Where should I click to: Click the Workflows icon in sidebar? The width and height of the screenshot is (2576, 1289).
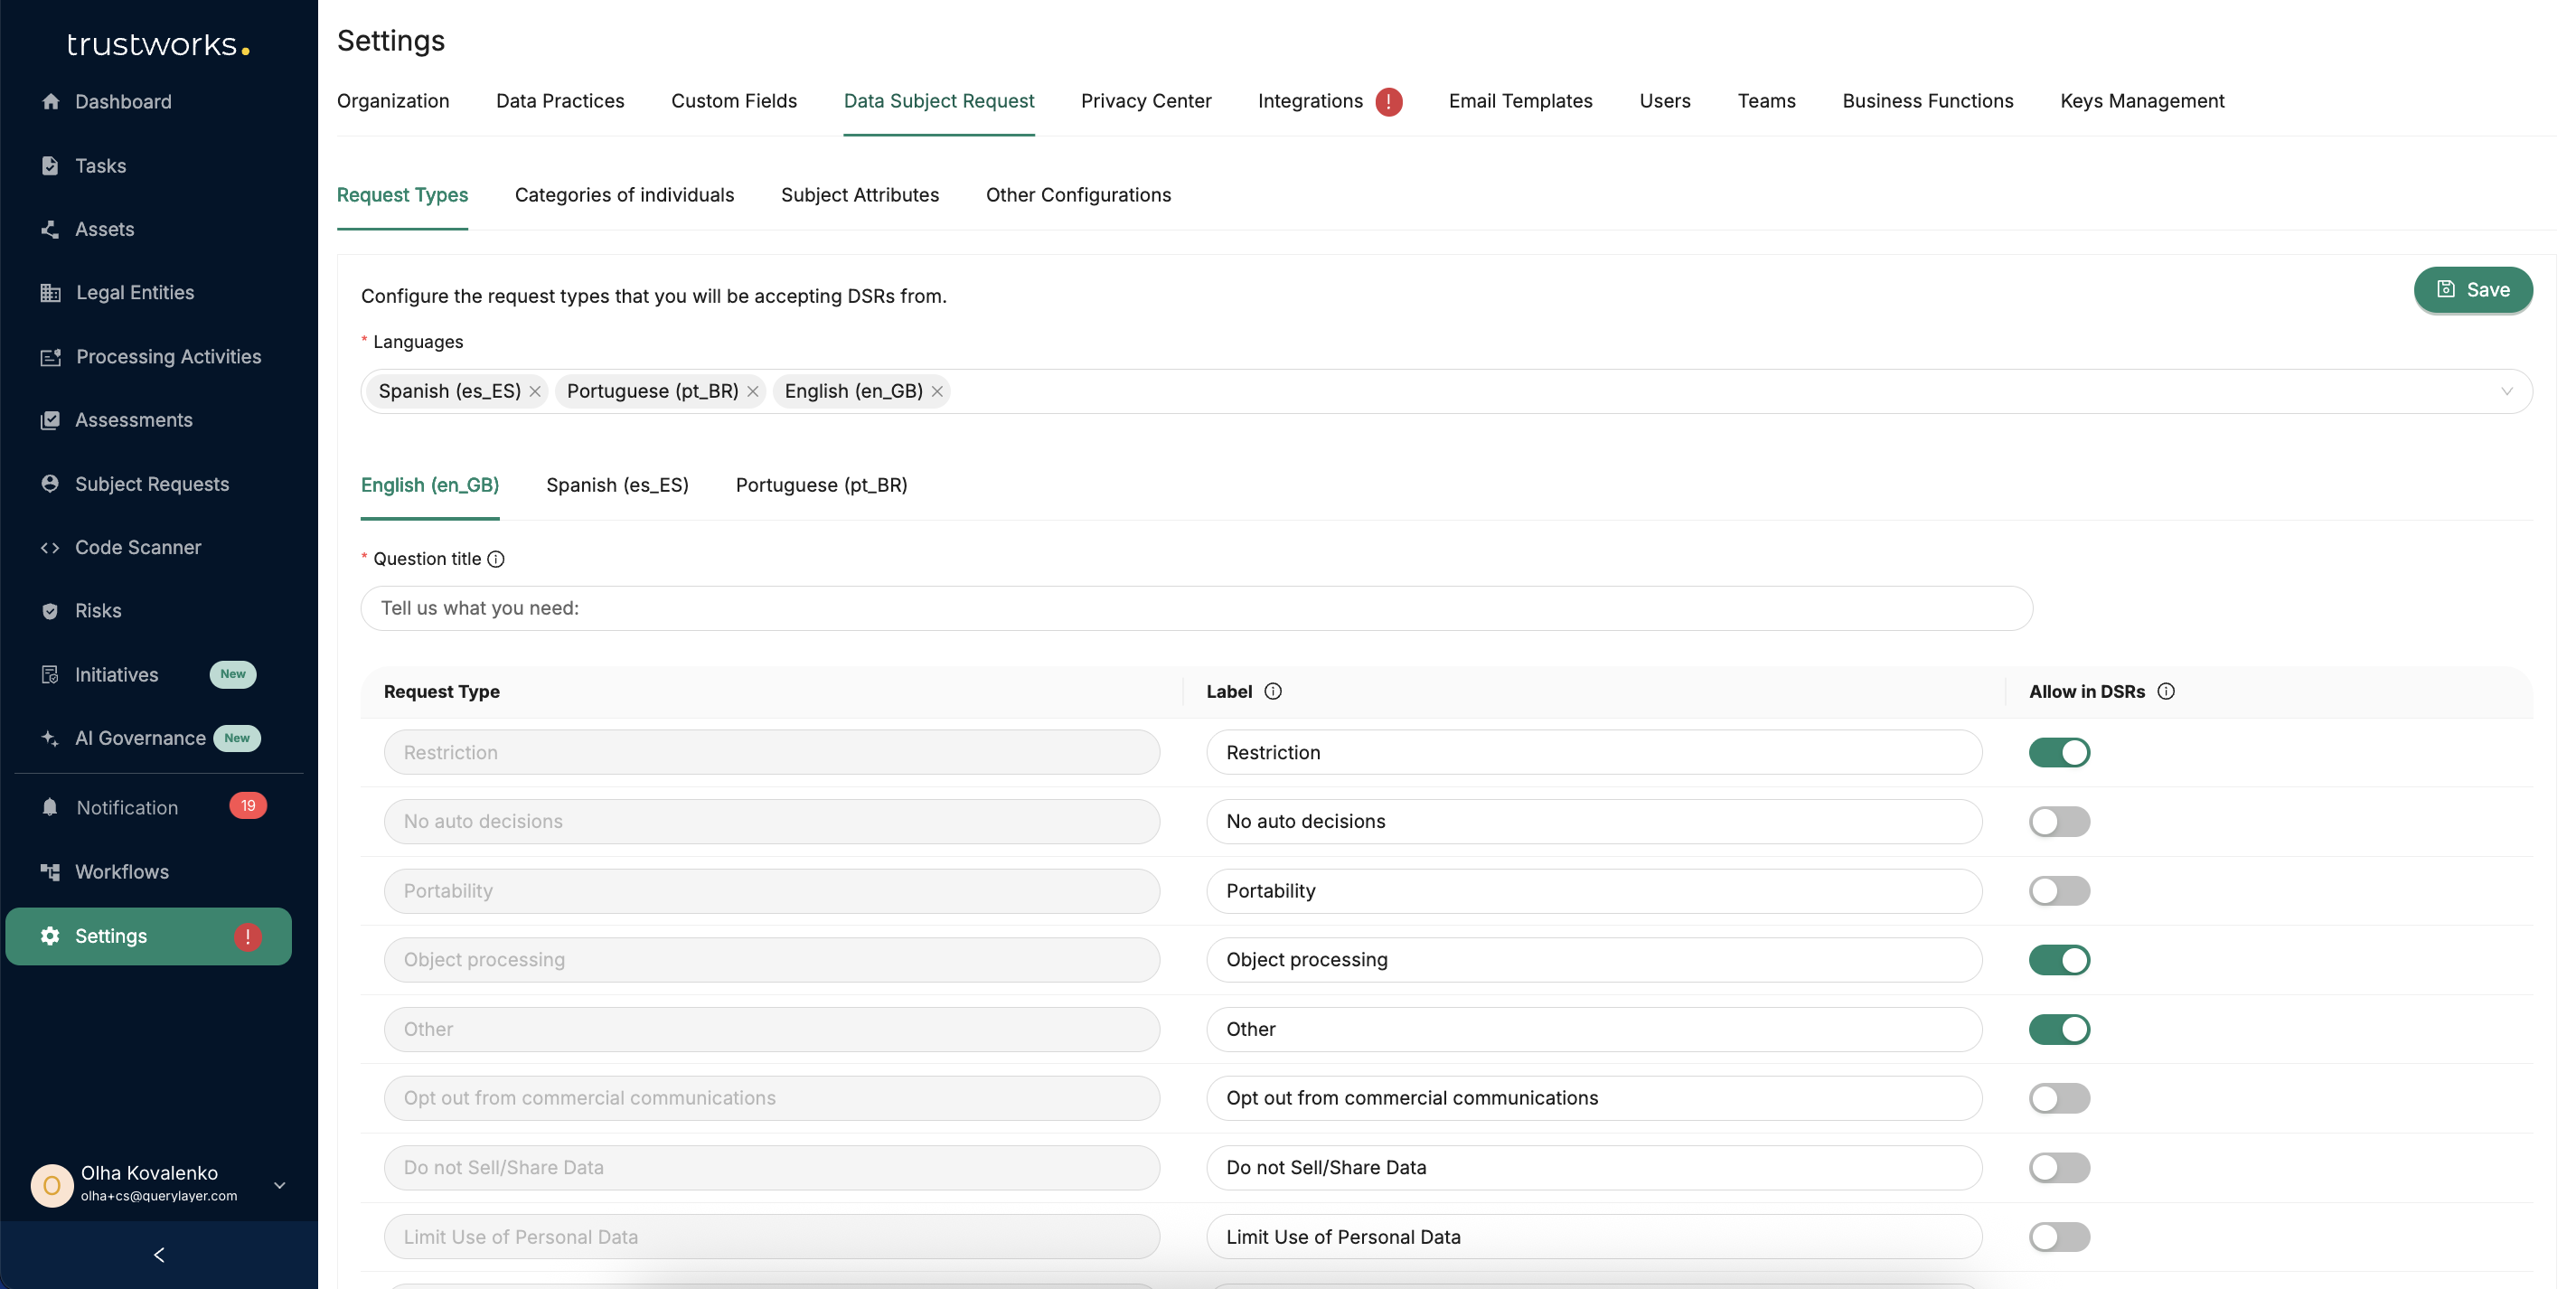click(50, 872)
